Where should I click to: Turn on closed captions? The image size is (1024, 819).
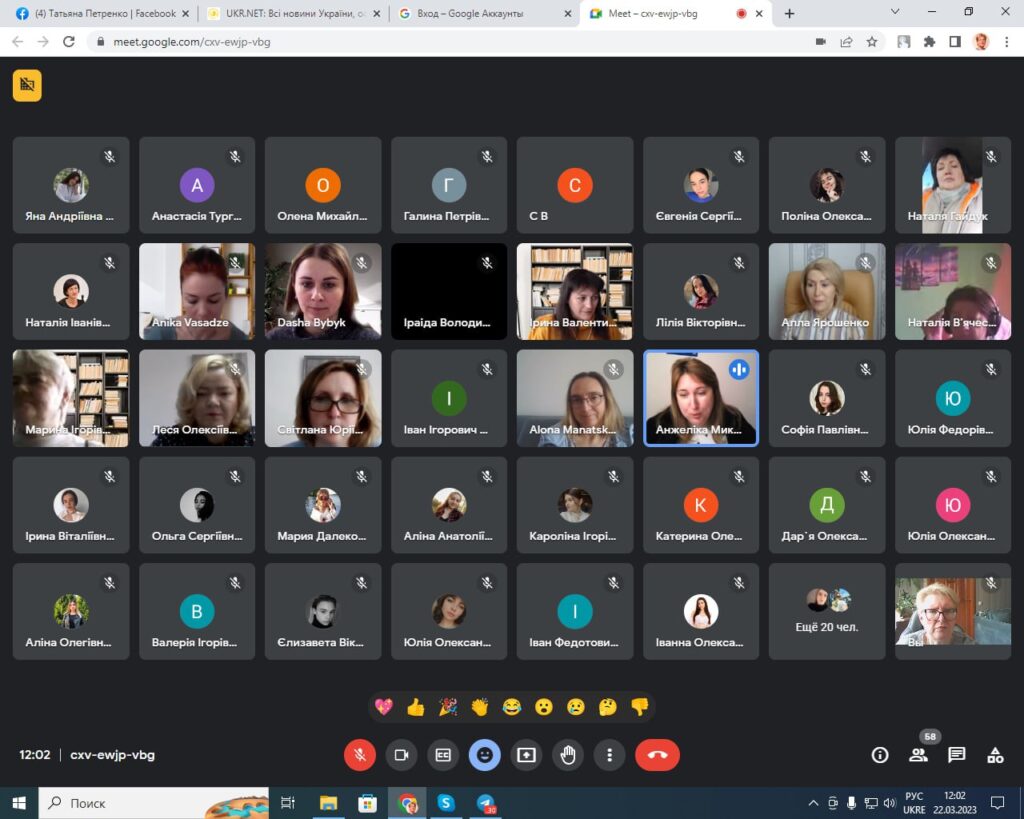443,755
